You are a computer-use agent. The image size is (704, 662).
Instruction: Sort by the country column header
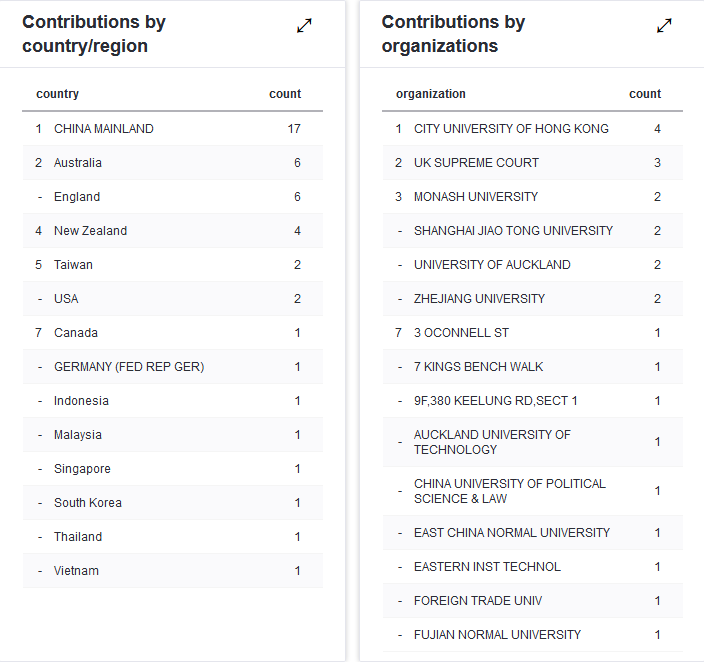[x=57, y=94]
